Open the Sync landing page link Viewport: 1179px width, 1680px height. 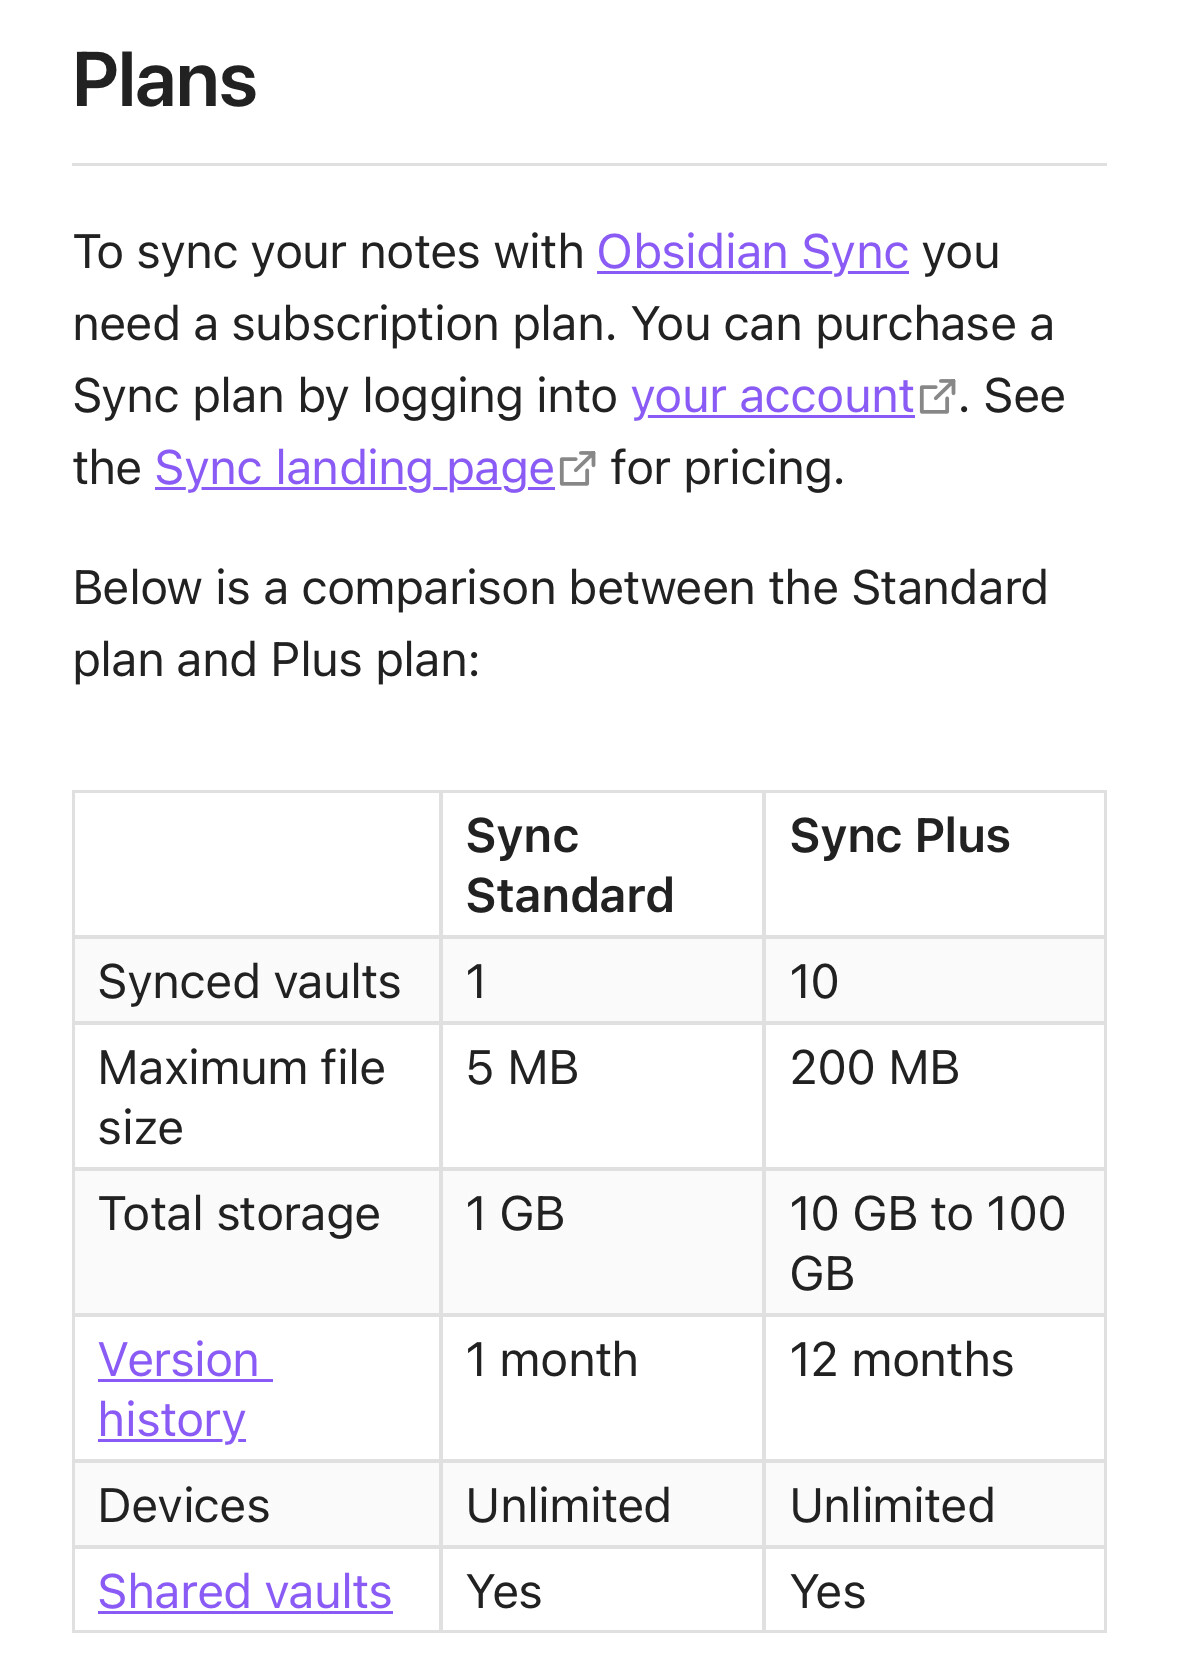[354, 468]
